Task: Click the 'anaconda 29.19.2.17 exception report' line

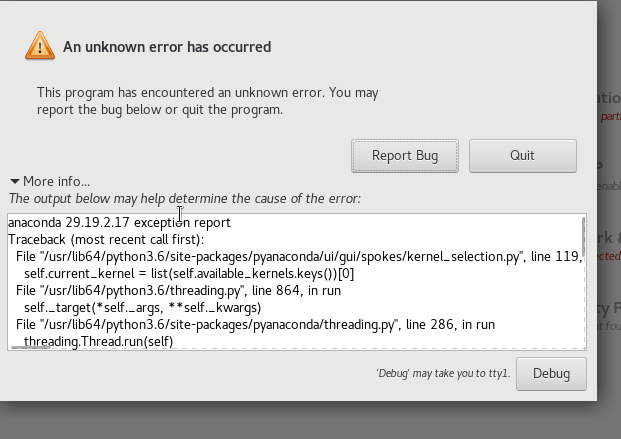Action: [119, 223]
